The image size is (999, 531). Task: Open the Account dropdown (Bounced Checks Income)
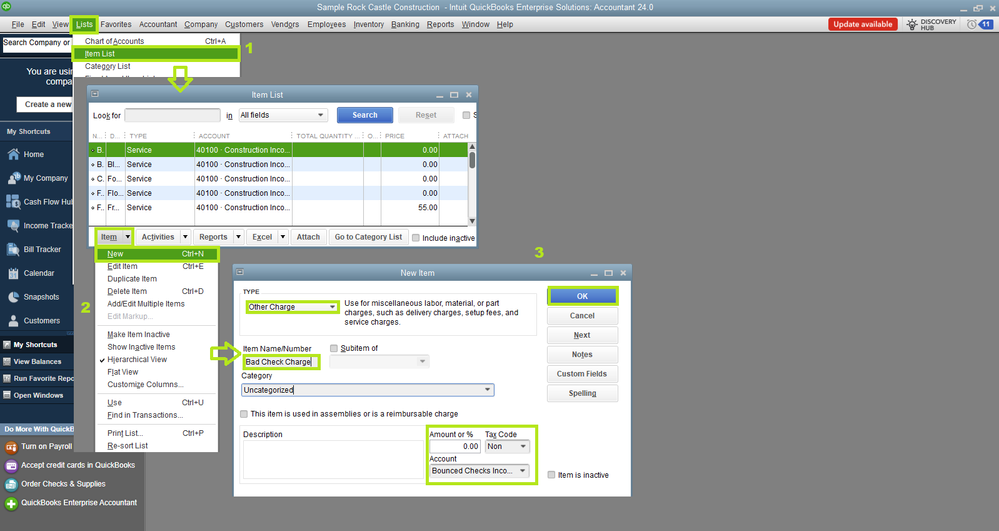click(x=479, y=471)
